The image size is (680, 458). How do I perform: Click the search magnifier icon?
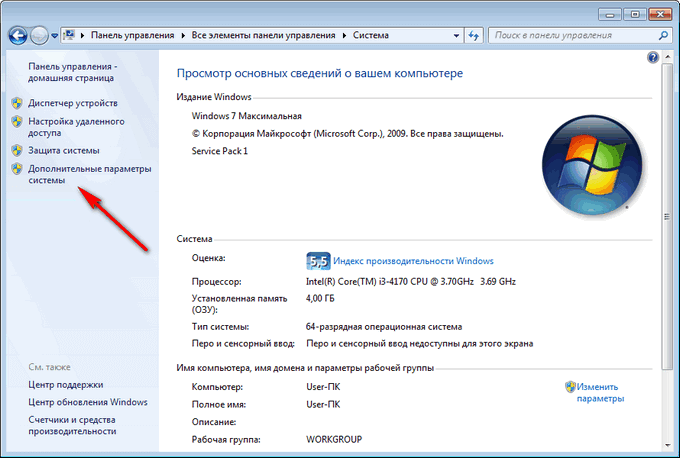663,36
